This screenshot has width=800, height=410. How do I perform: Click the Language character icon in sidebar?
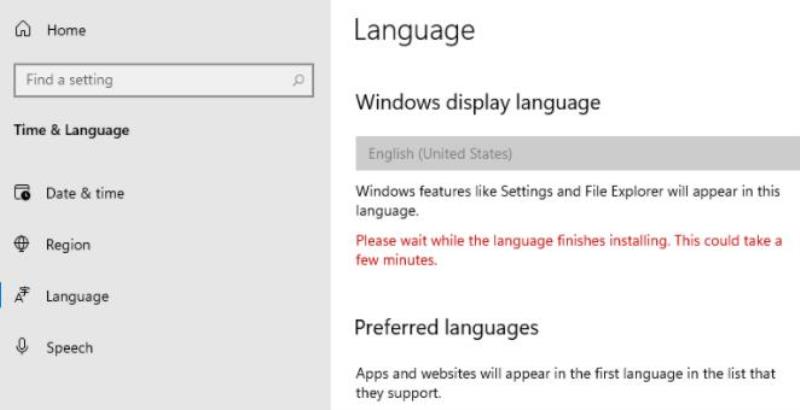pos(22,295)
